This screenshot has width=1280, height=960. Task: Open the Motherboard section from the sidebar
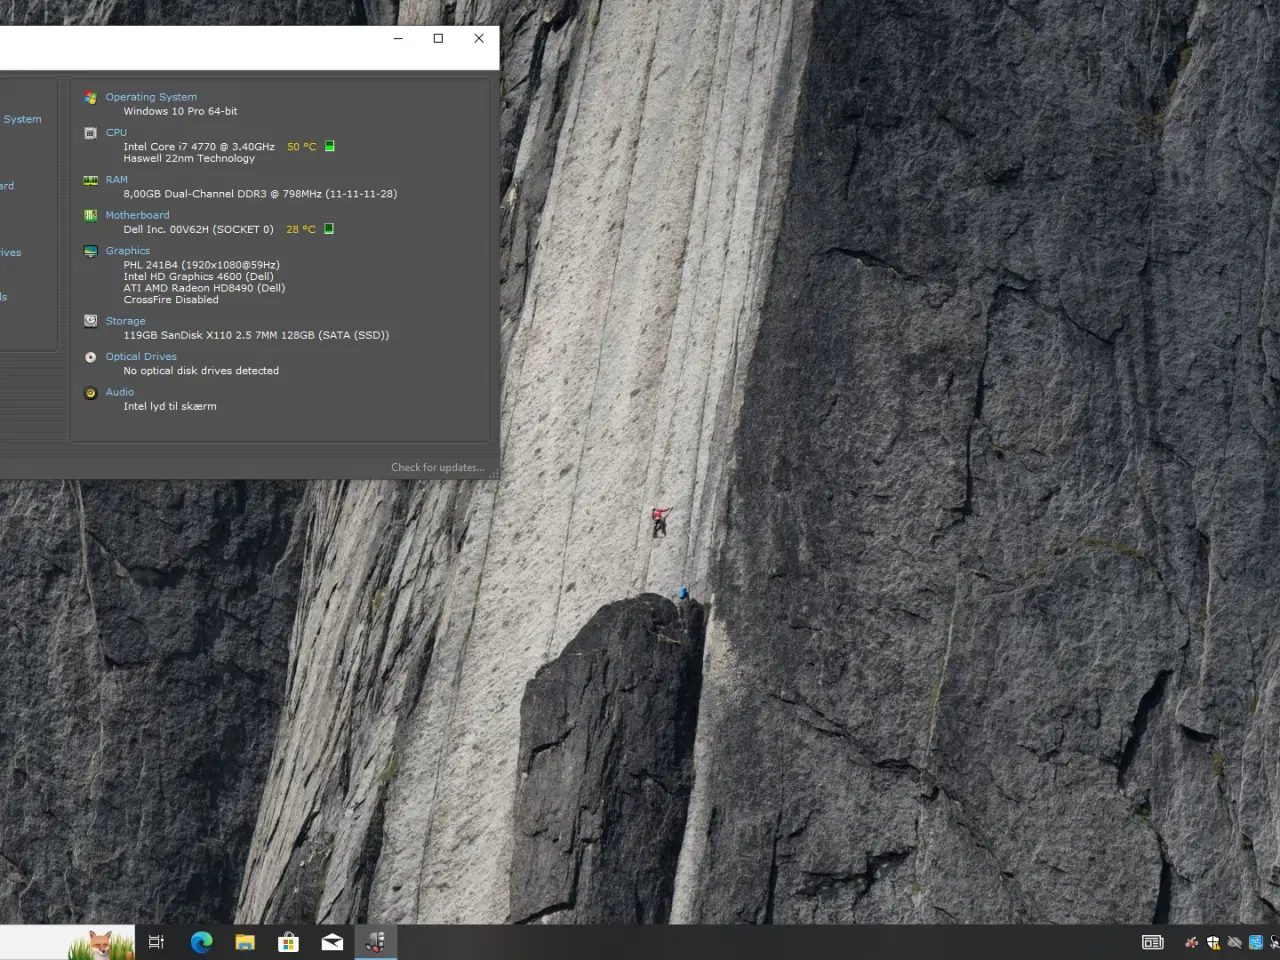click(8, 186)
